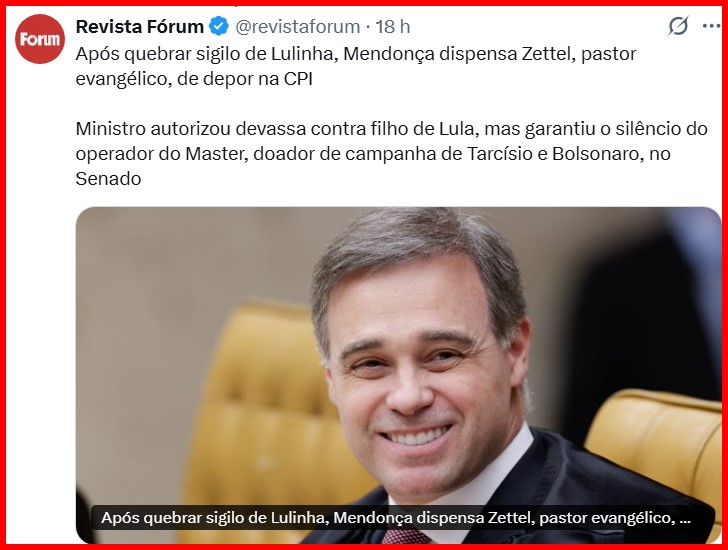Screen dimensions: 728x550
Task: Click the blue verified badge
Action: (x=219, y=26)
